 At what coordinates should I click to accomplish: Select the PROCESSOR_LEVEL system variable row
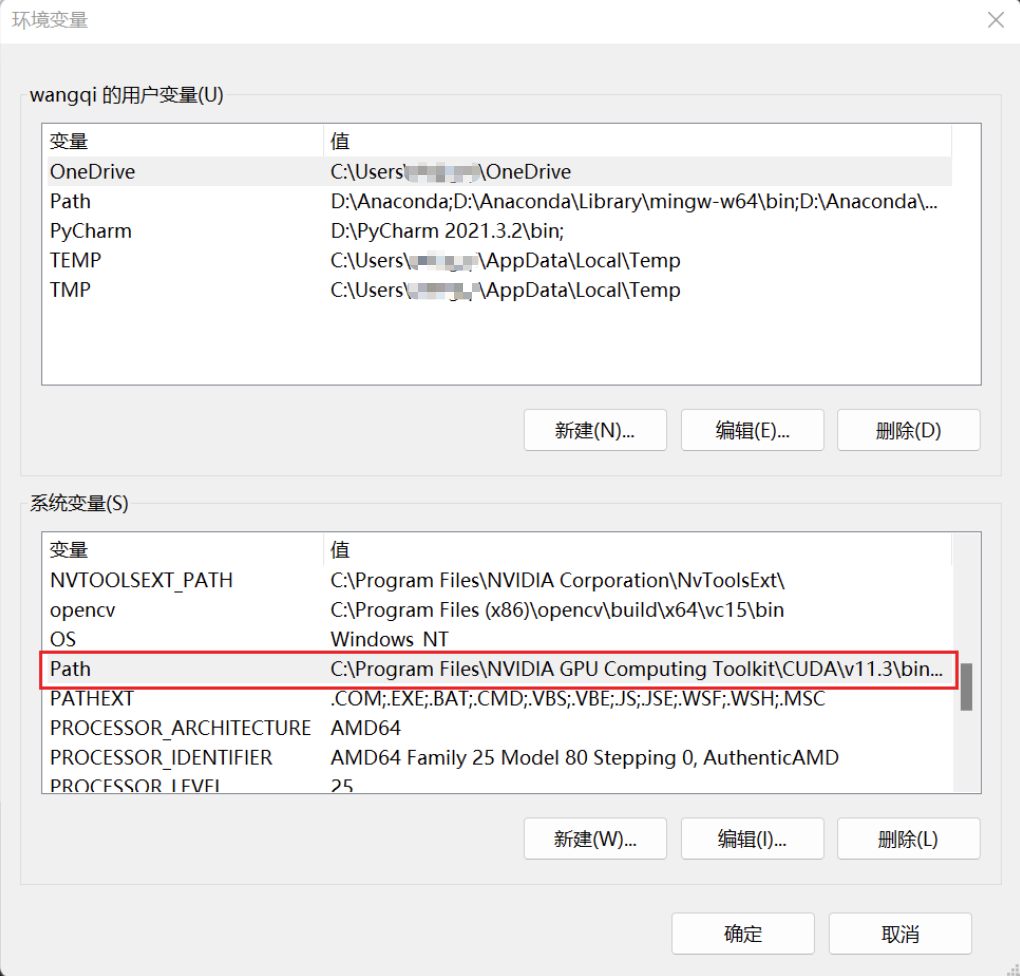click(x=500, y=784)
